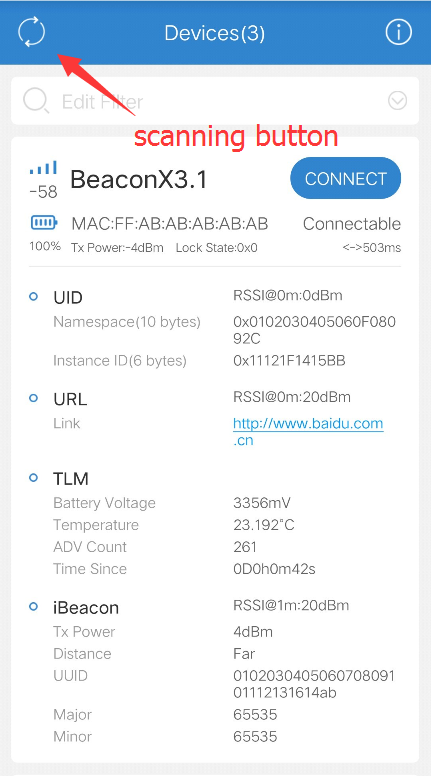This screenshot has height=776, width=431.
Task: Select the TLM section heading
Action: [x=71, y=479]
